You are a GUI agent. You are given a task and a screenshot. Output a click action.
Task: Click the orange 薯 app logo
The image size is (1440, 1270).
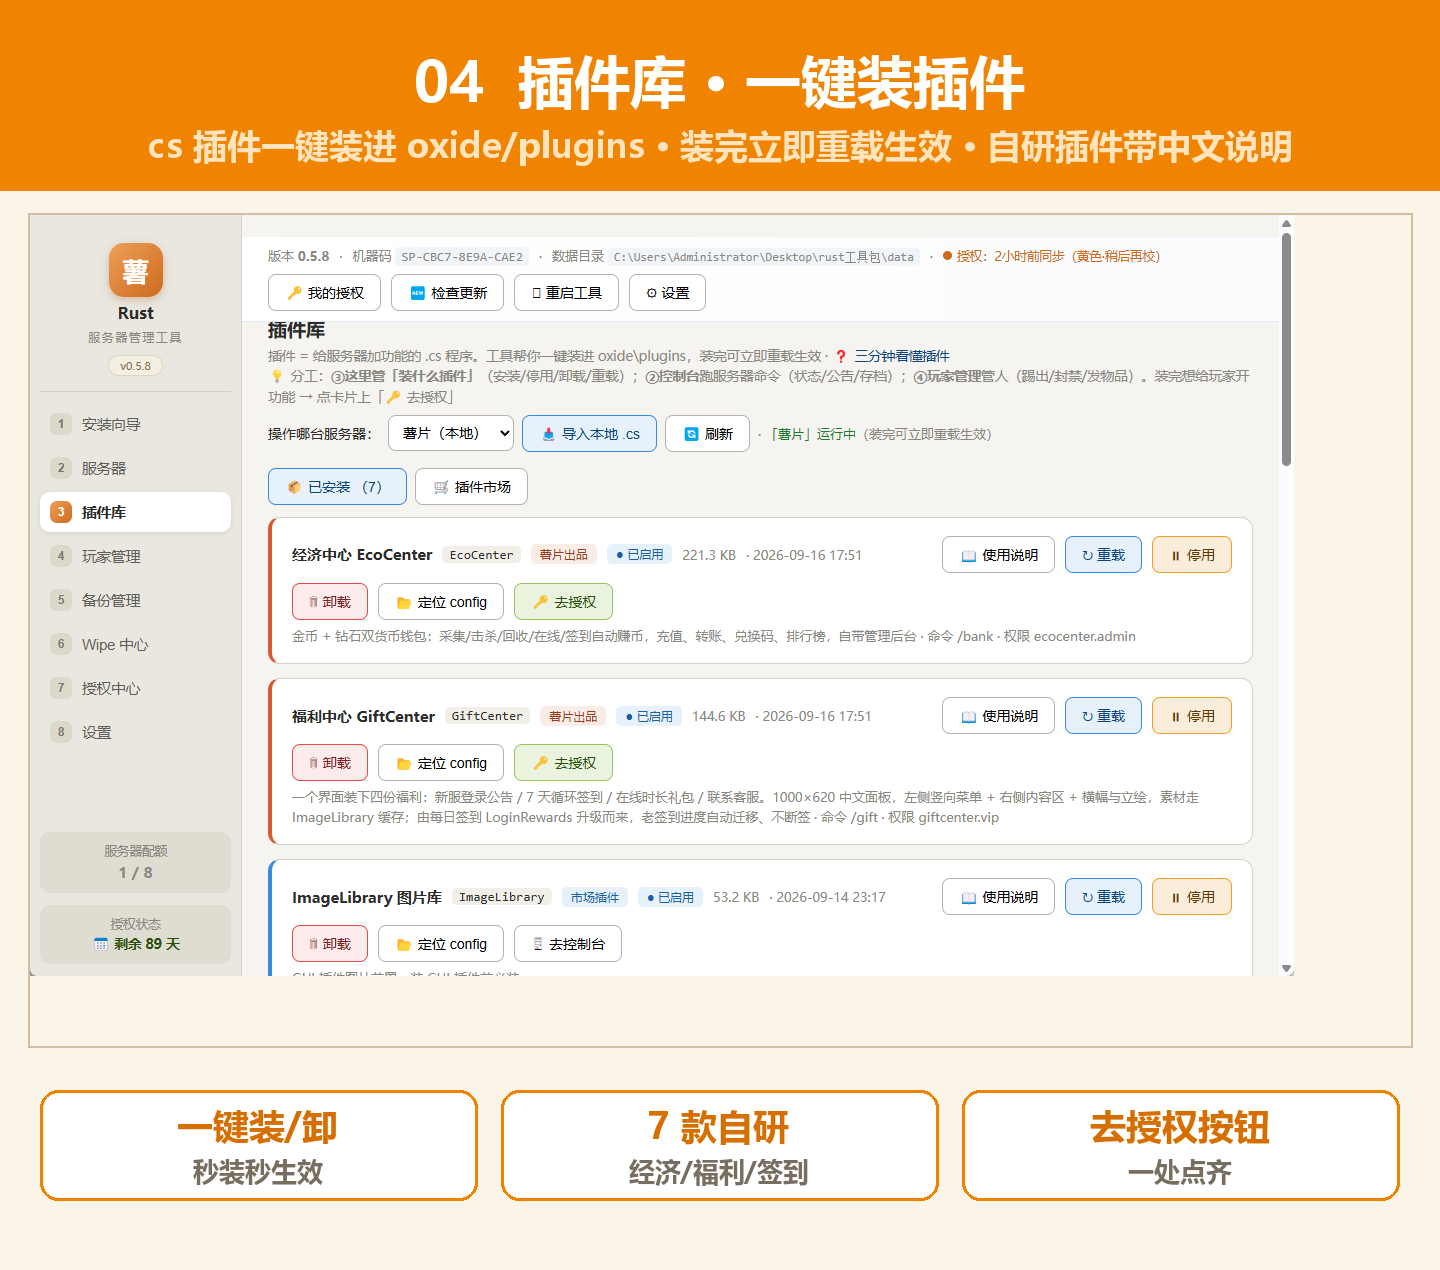pyautogui.click(x=136, y=270)
